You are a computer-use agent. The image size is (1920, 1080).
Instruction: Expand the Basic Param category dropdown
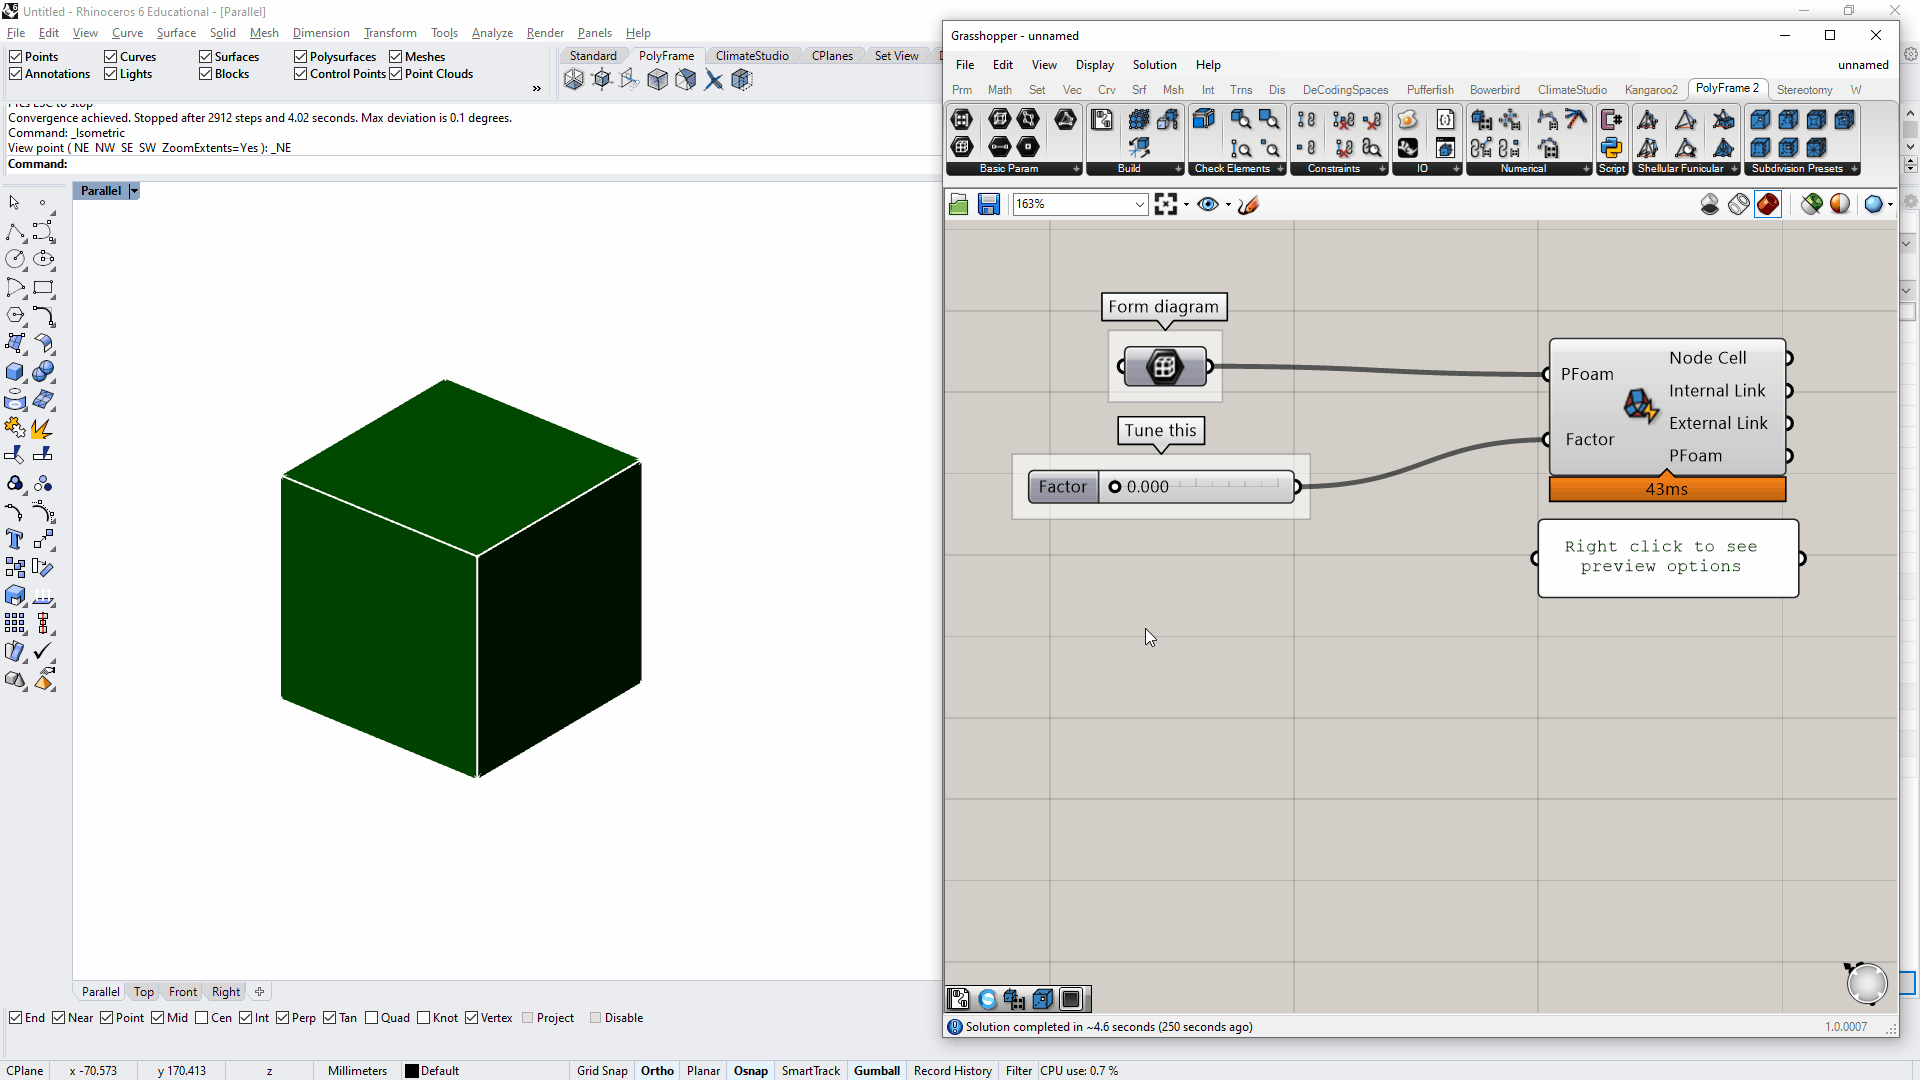(1076, 168)
